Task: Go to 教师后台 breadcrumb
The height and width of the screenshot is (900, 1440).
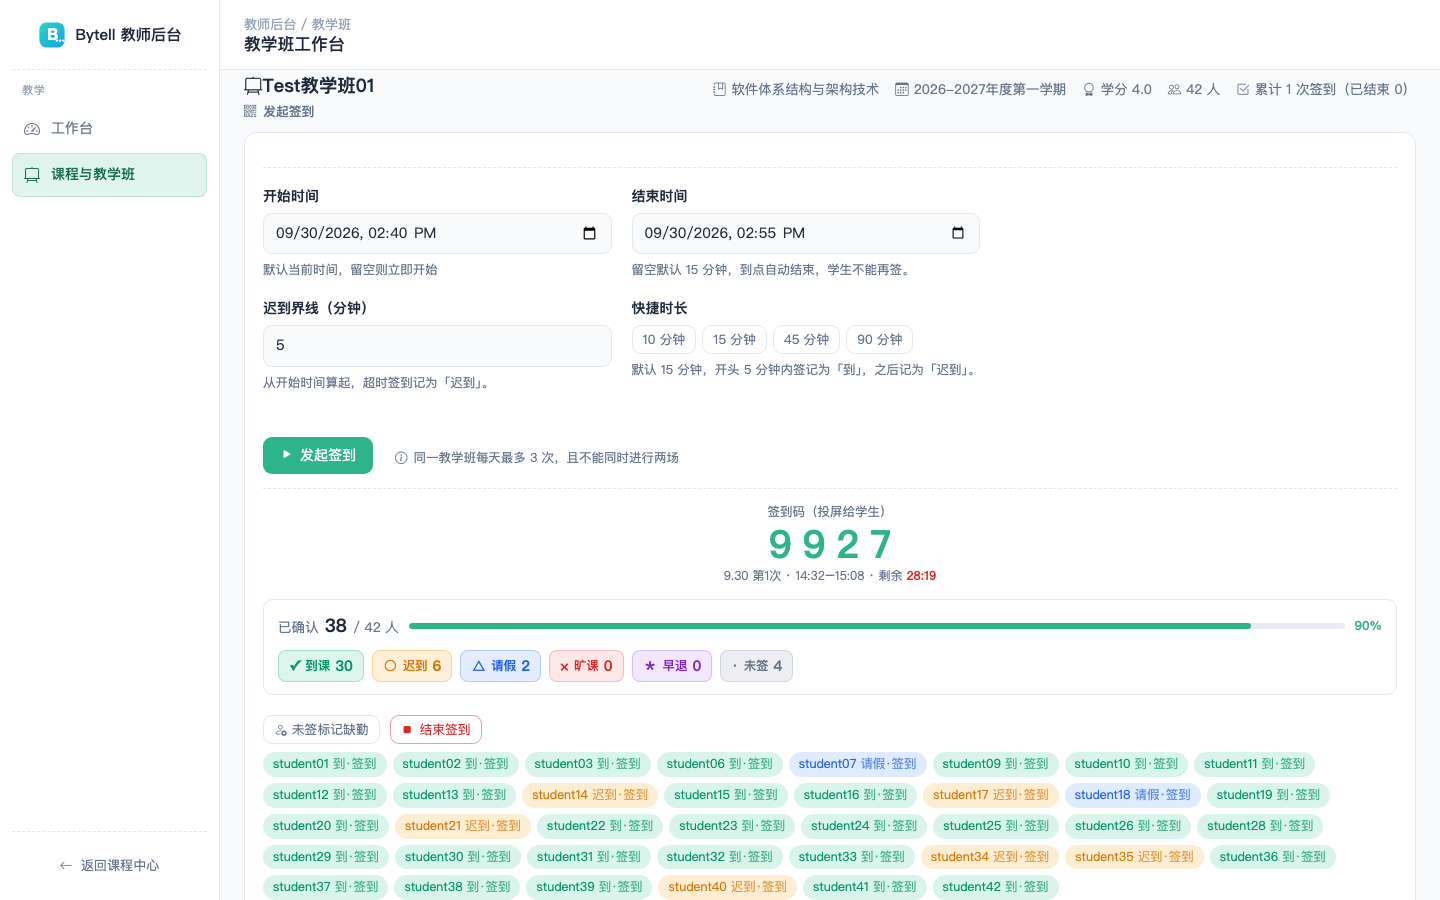Action: pos(270,24)
